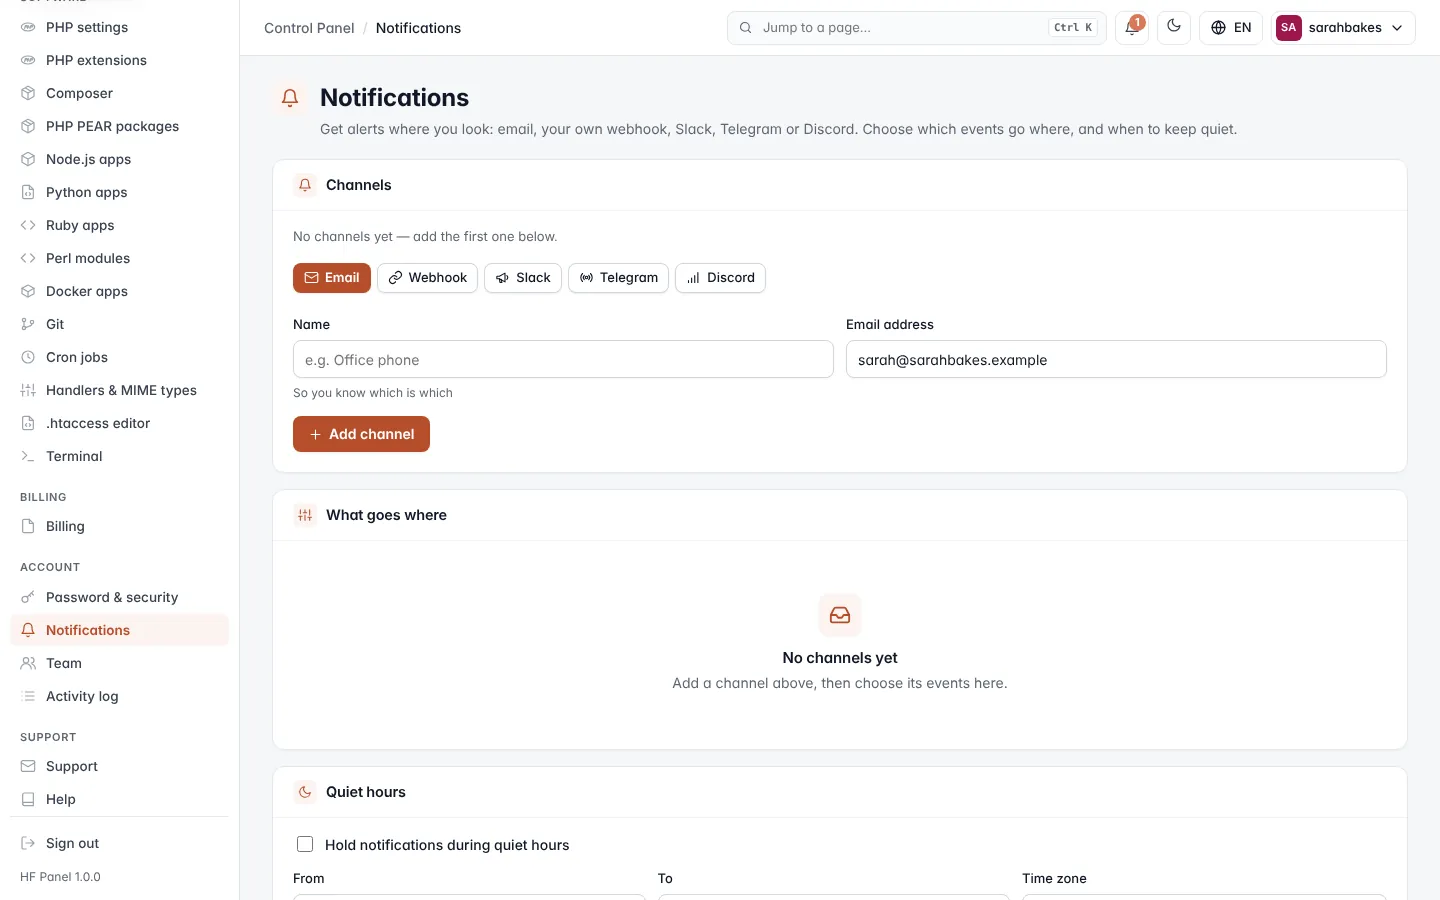Select the Webhook channel type
Image resolution: width=1440 pixels, height=900 pixels.
(427, 278)
